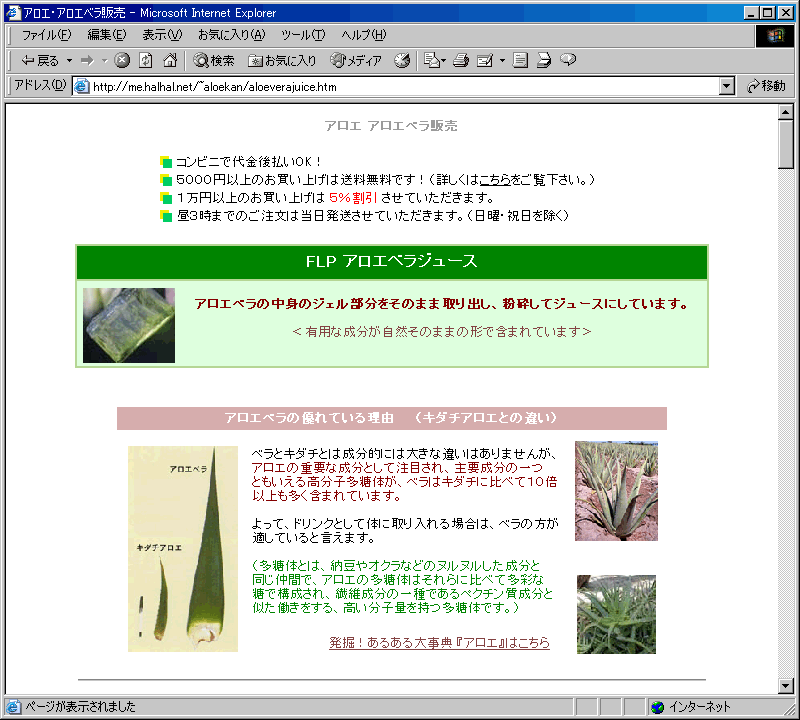The image size is (800, 720).
Task: Click the scrollbar down arrow
Action: point(786,686)
